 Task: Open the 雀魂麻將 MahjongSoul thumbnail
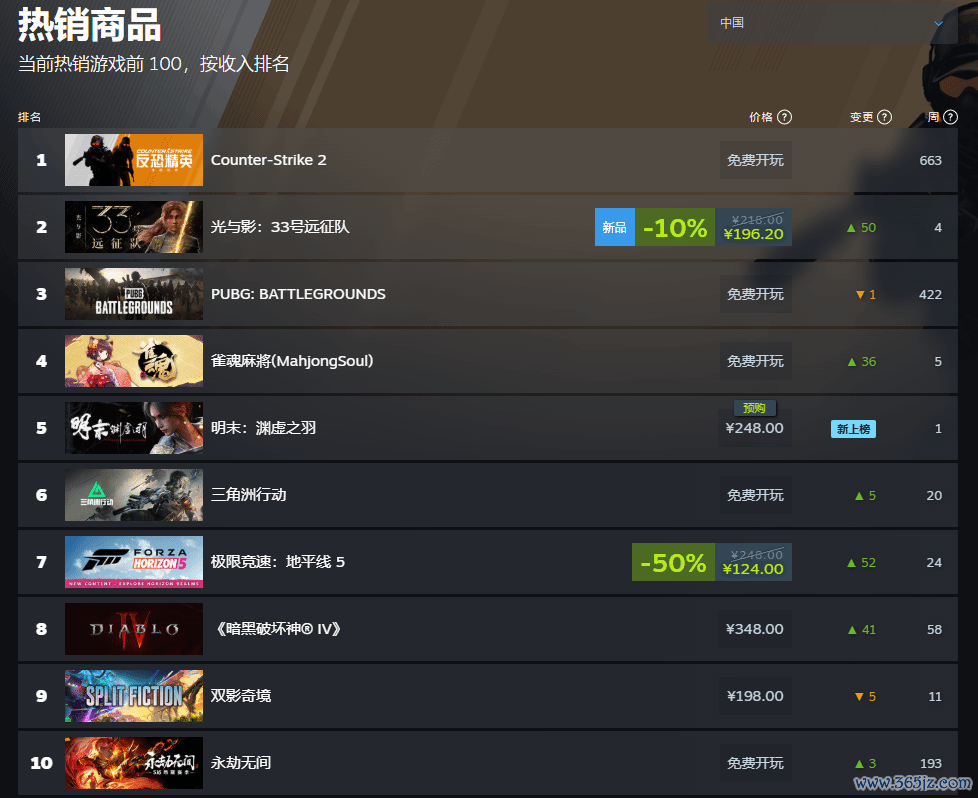tap(134, 361)
